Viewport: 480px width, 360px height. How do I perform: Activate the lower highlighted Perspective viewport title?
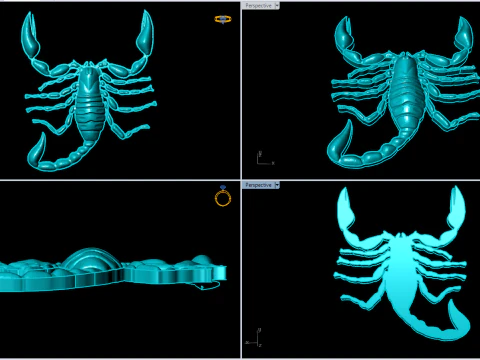click(x=258, y=185)
